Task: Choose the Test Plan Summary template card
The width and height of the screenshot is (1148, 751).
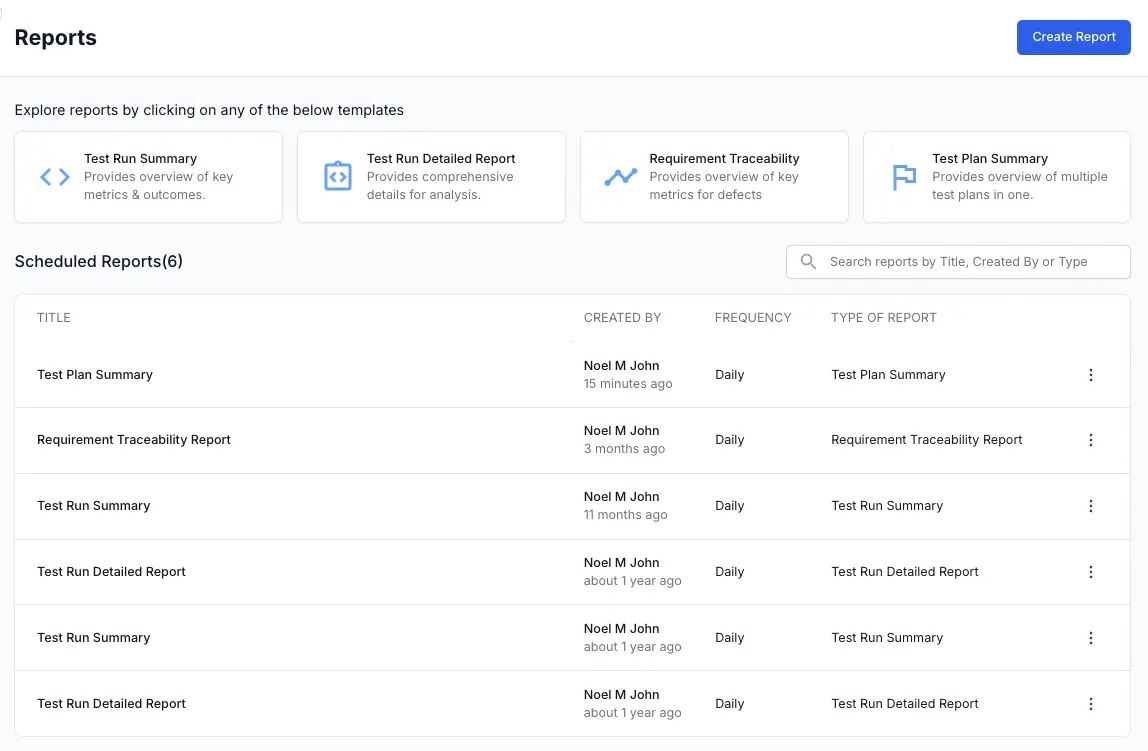Action: (x=996, y=177)
